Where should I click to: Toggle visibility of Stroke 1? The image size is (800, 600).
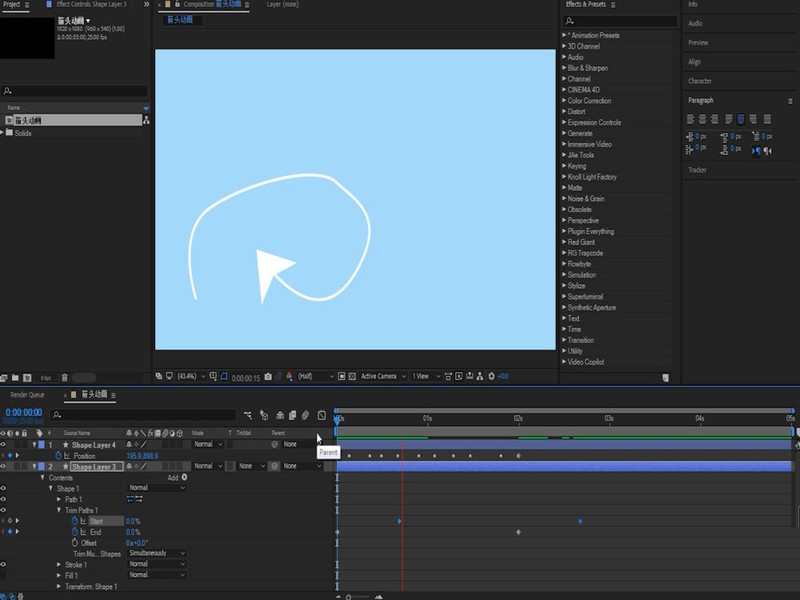pyautogui.click(x=3, y=565)
